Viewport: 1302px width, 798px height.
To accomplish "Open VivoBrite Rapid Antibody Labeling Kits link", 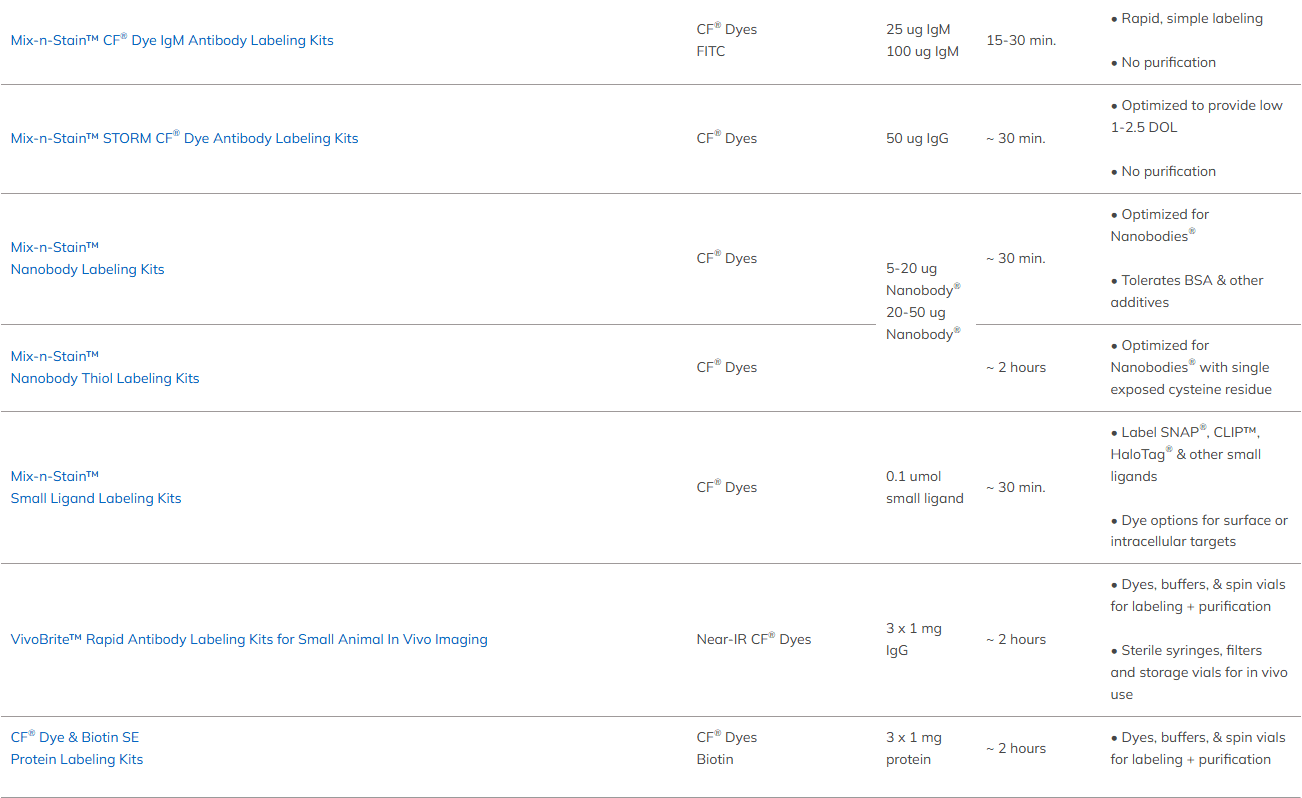I will 249,639.
